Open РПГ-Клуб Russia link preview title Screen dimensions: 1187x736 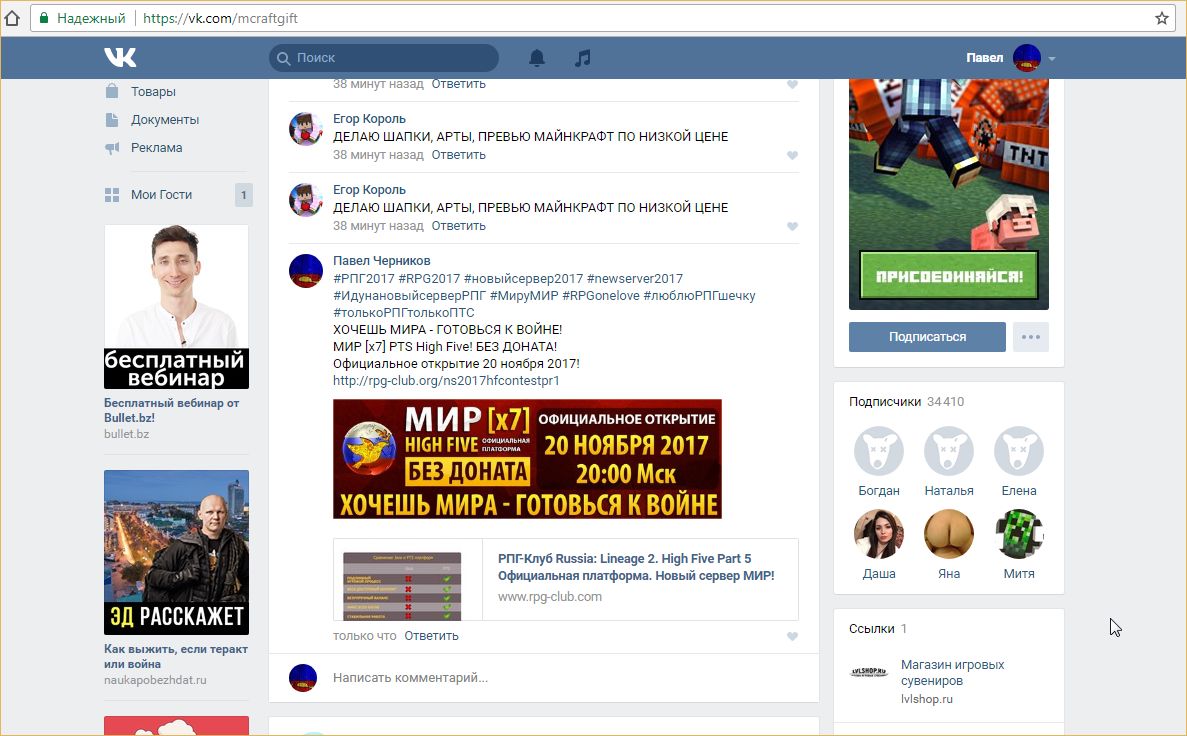(636, 567)
